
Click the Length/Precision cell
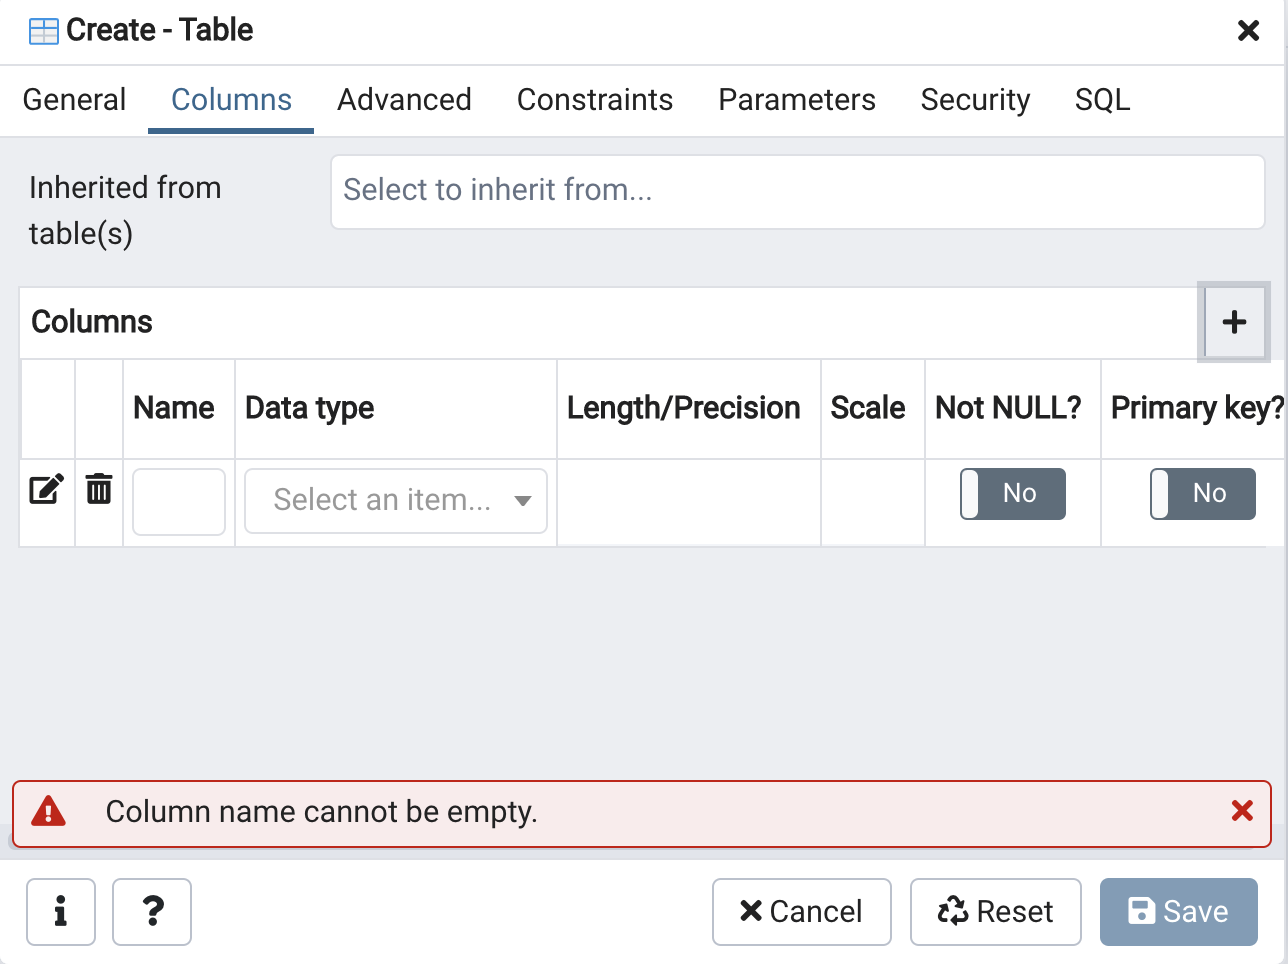pyautogui.click(x=688, y=502)
